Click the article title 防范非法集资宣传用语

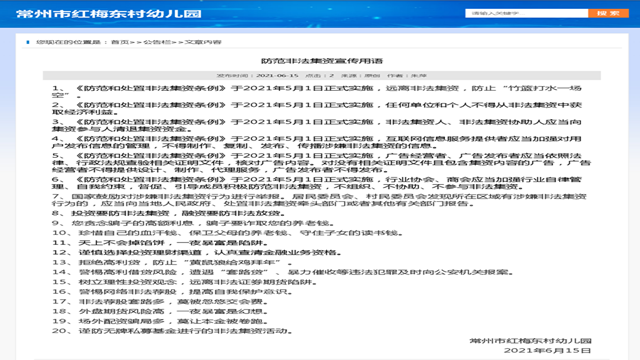pyautogui.click(x=322, y=61)
